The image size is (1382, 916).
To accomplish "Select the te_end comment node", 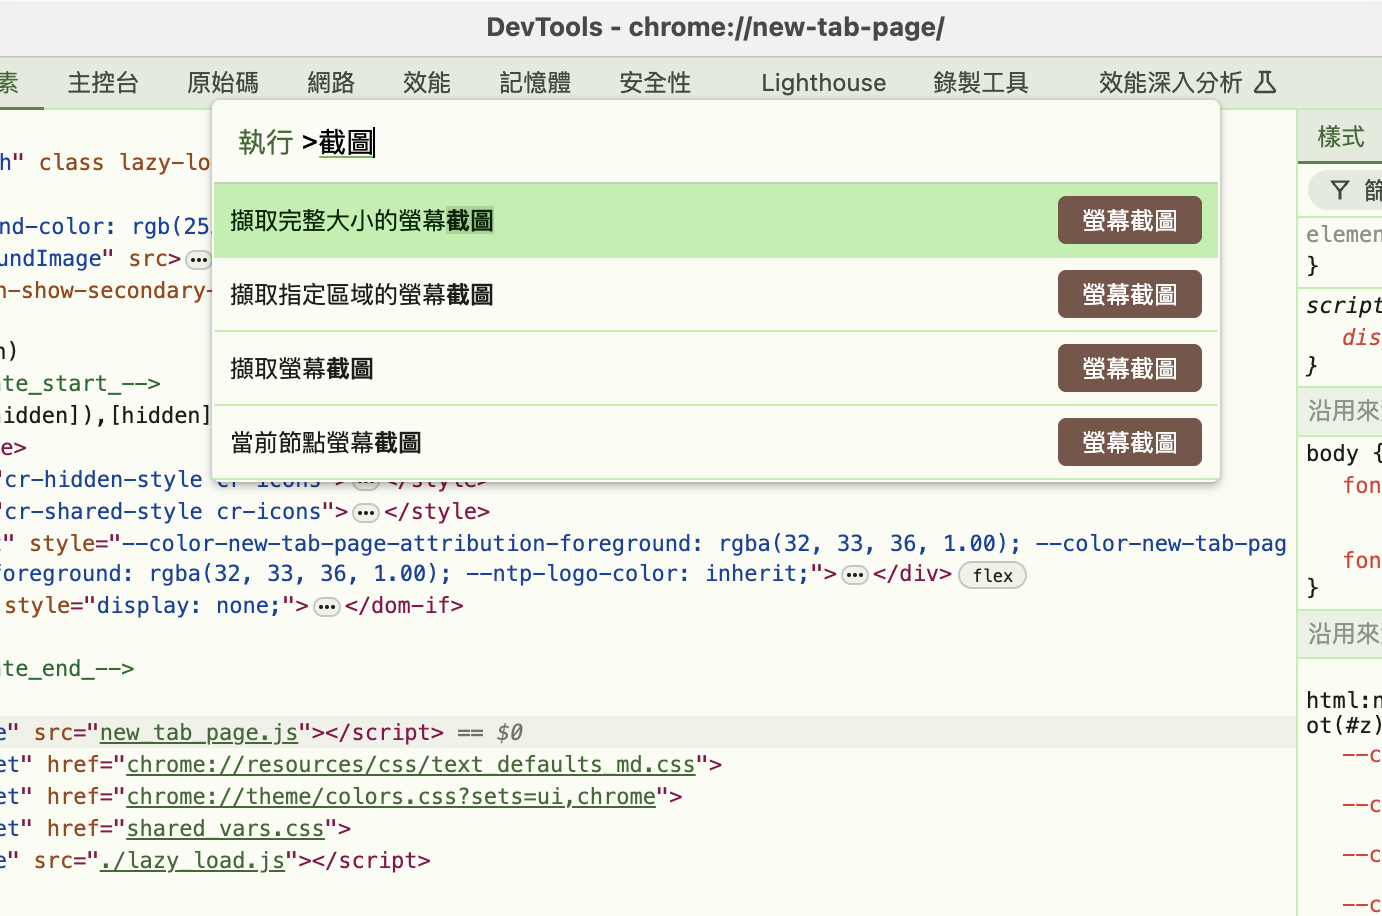I will 67,668.
